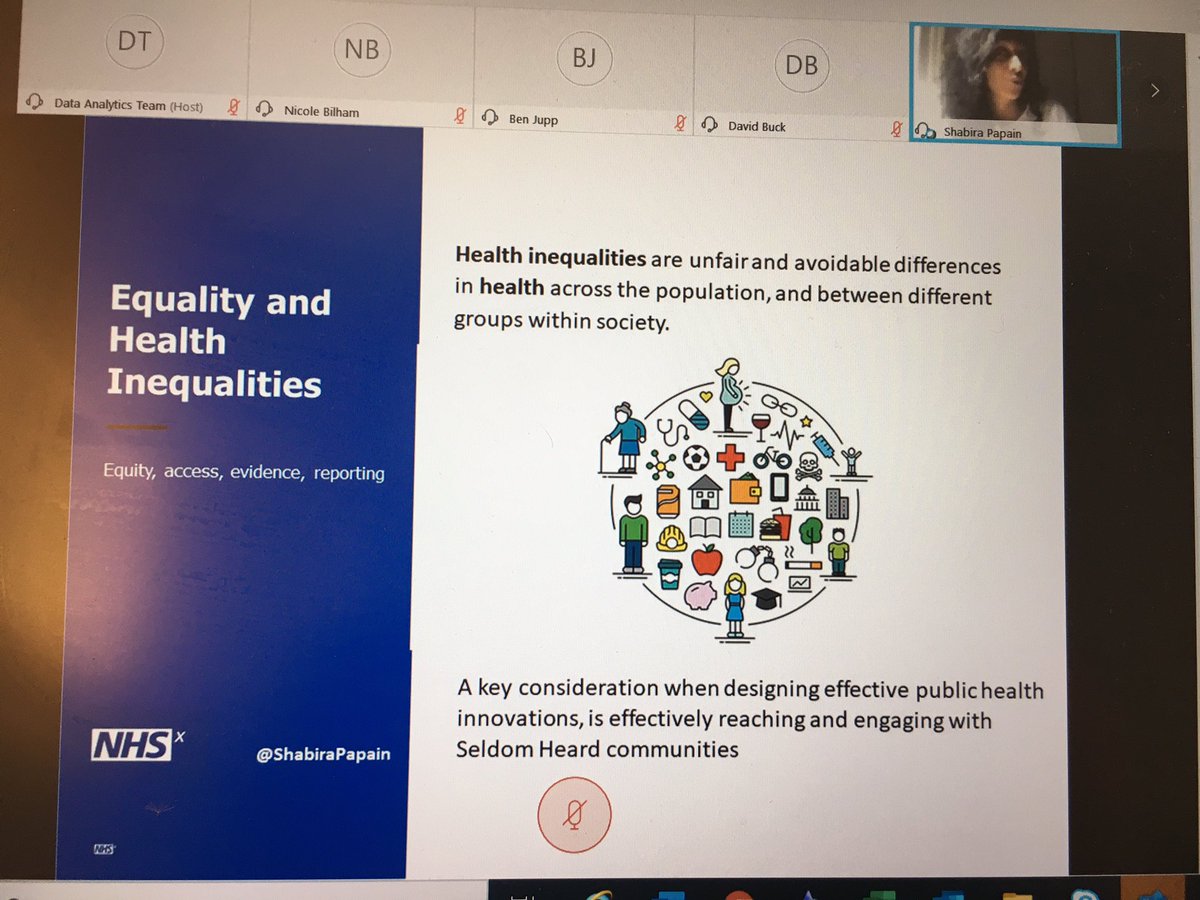Click the circular health inequalities infographic

point(737,500)
